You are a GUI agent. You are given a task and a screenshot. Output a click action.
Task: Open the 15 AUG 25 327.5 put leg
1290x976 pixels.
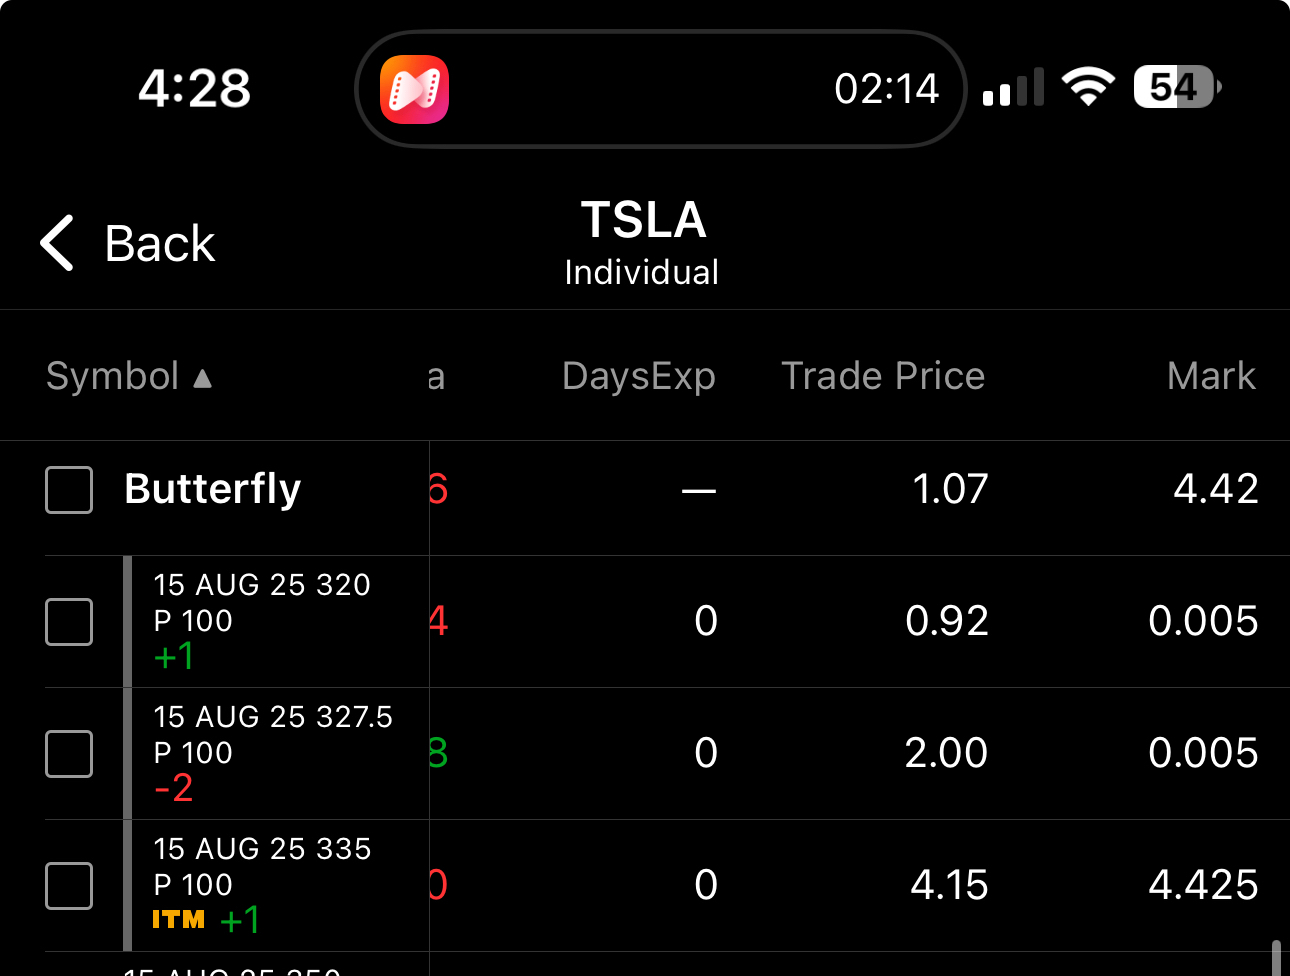[272, 735]
